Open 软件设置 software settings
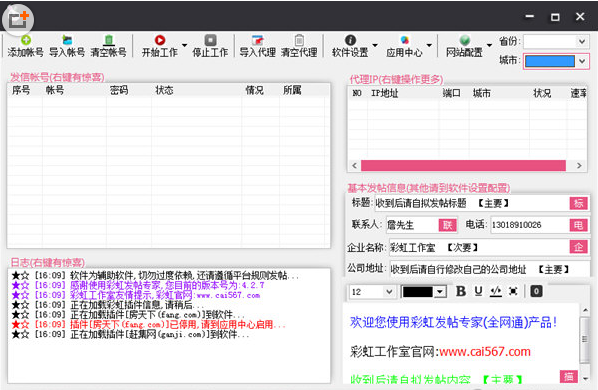The width and height of the screenshot is (598, 390). pos(350,46)
